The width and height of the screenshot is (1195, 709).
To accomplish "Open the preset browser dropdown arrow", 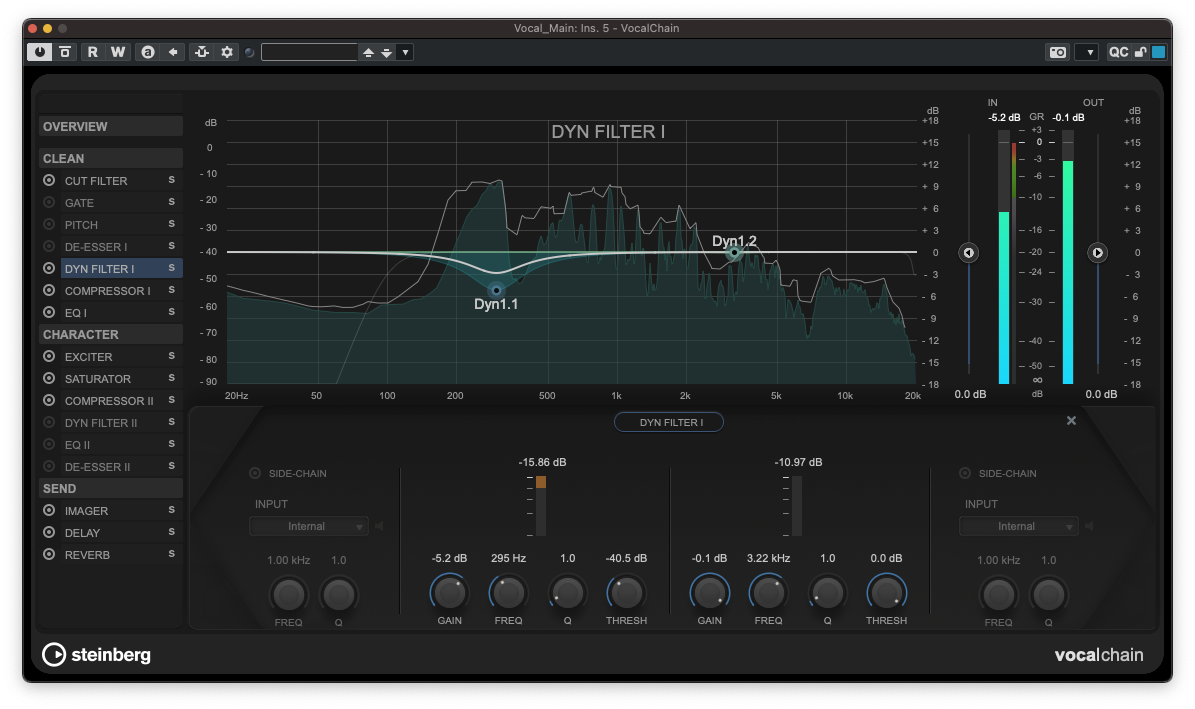I will point(404,51).
